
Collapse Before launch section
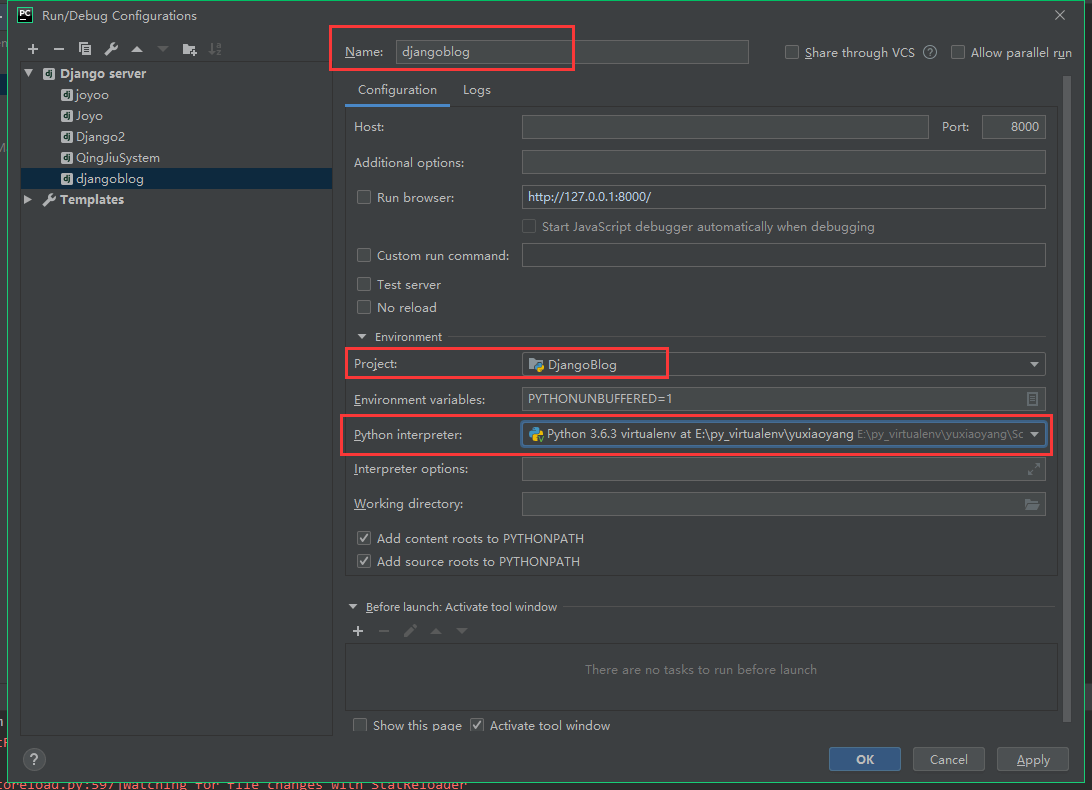click(x=353, y=607)
